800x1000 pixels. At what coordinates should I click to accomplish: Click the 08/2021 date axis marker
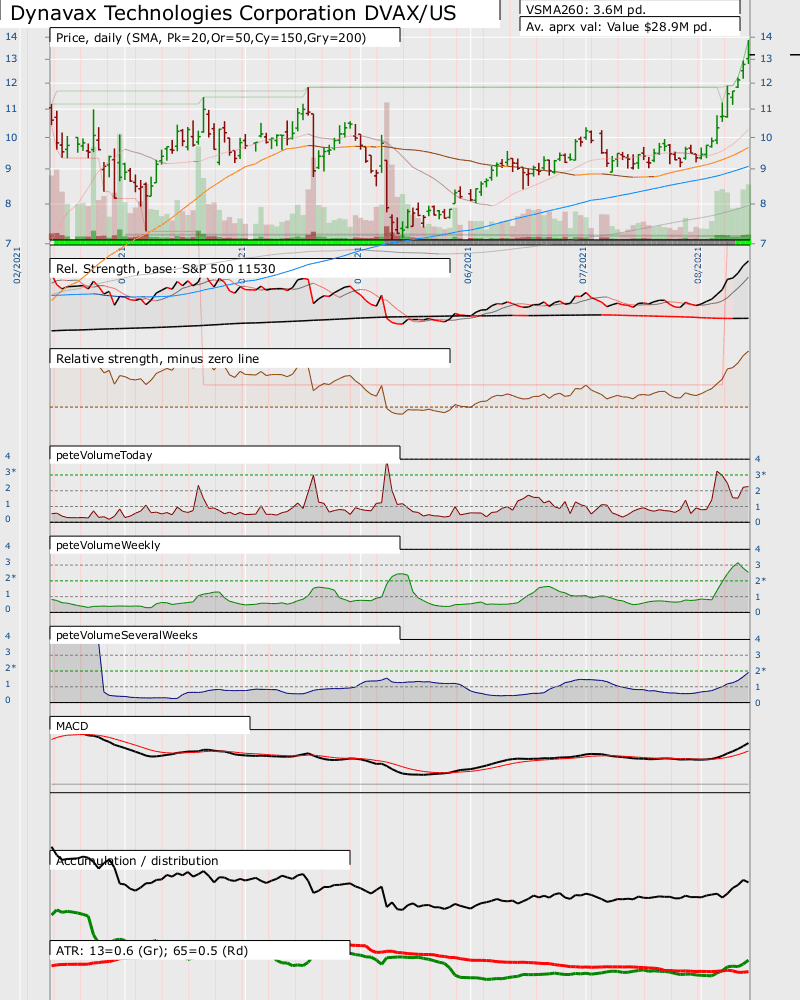[x=698, y=265]
